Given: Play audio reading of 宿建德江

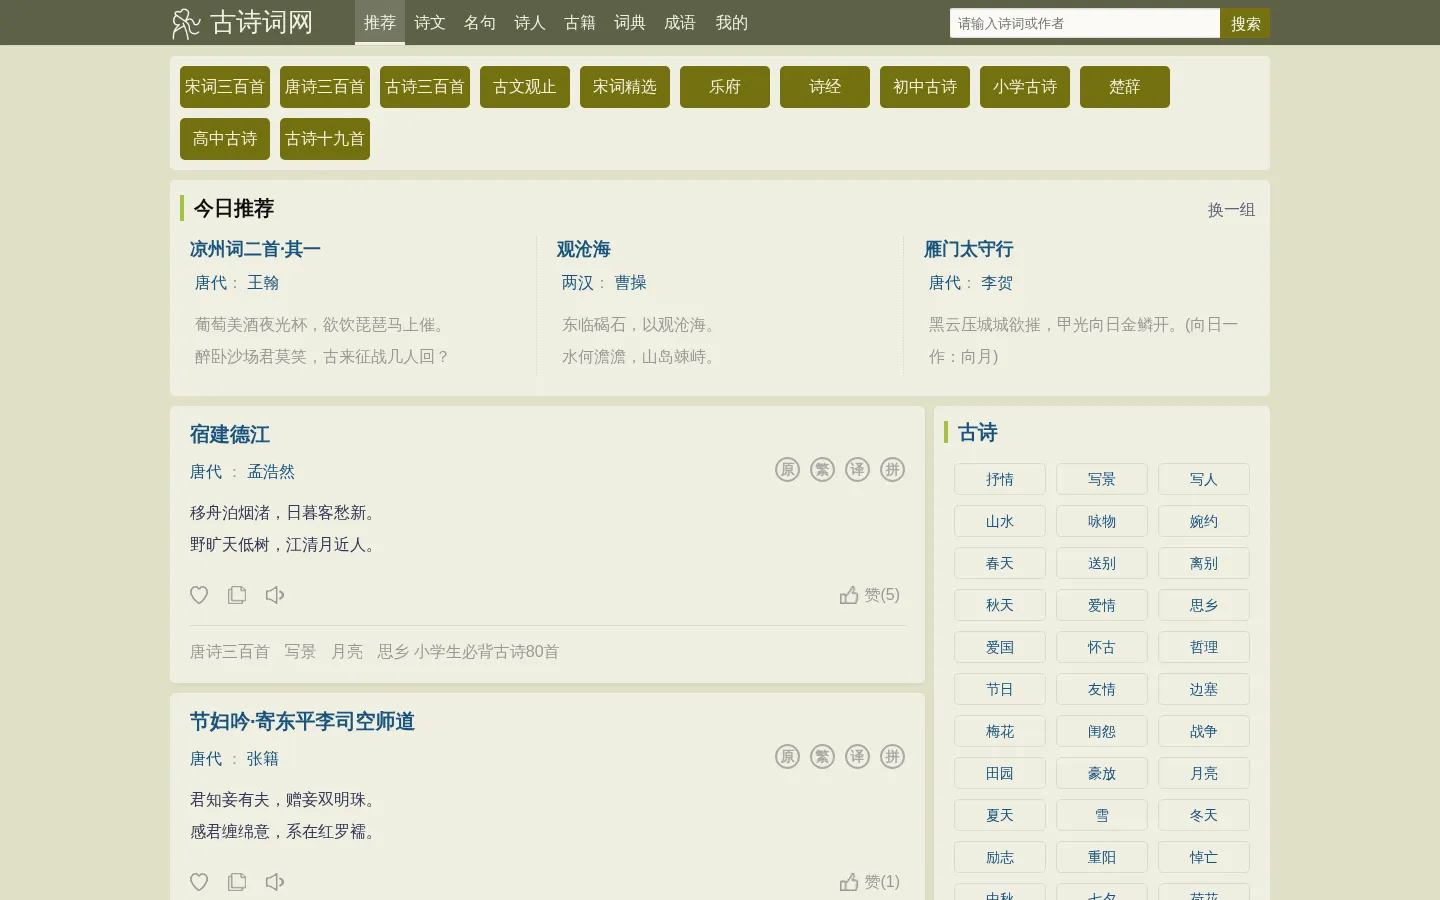Looking at the screenshot, I should point(275,595).
